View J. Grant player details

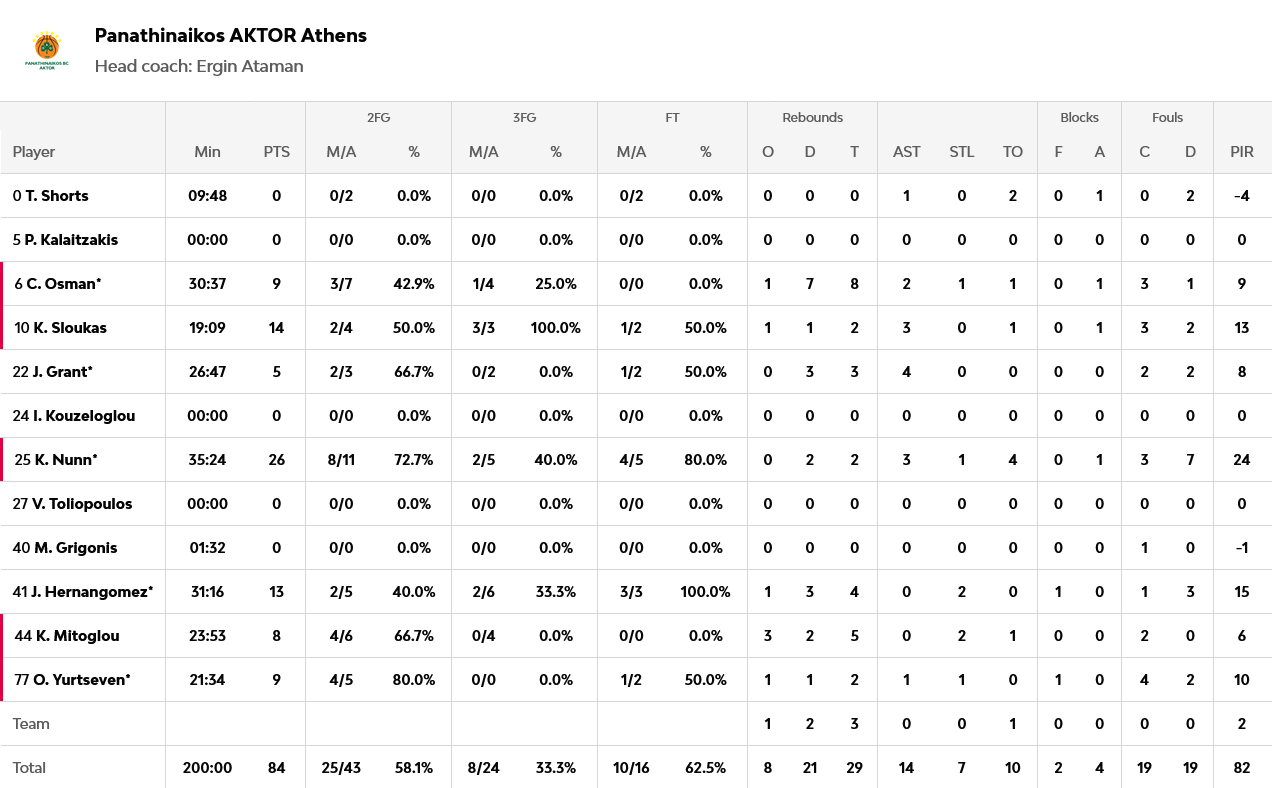click(60, 372)
